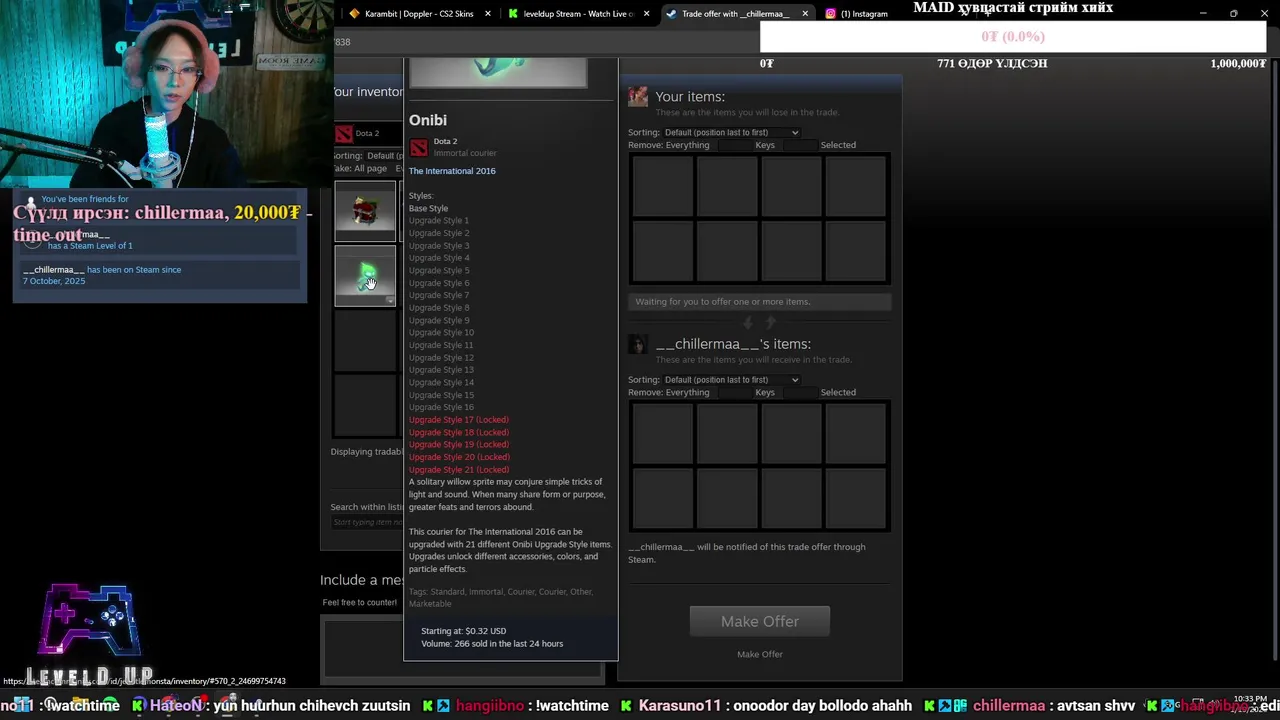Switch to the Karambit Doppler CS2 Skins tab
1280x720 pixels.
[x=420, y=14]
